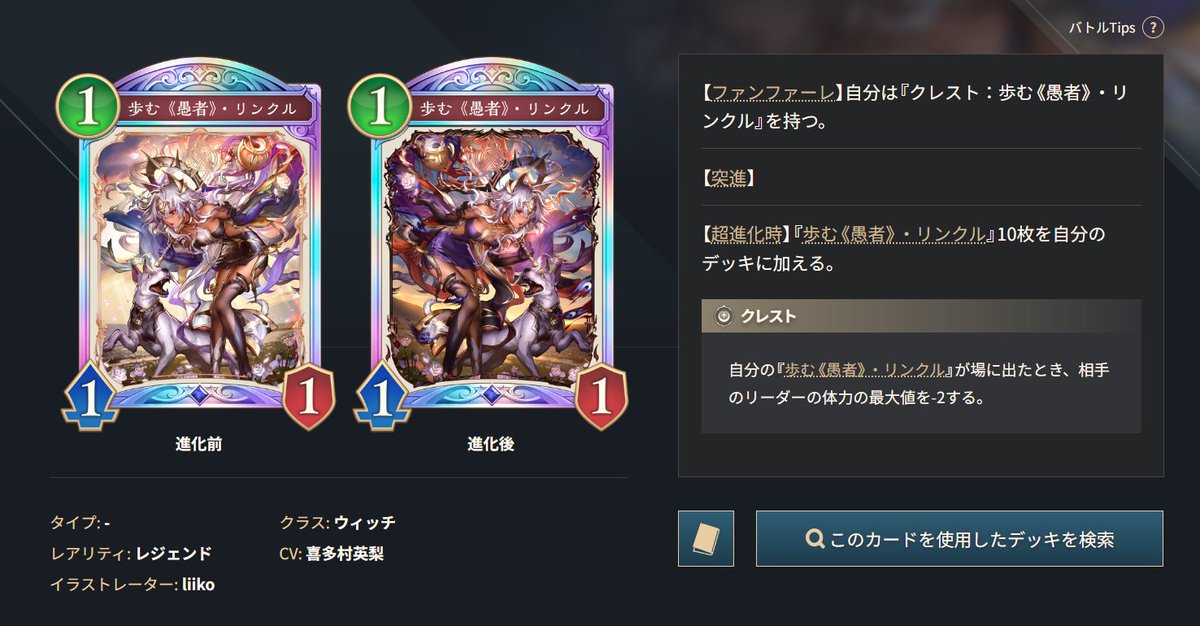This screenshot has height=626, width=1200.
Task: Search decks with このカードを使用したデッキを検索
Action: pyautogui.click(x=959, y=539)
